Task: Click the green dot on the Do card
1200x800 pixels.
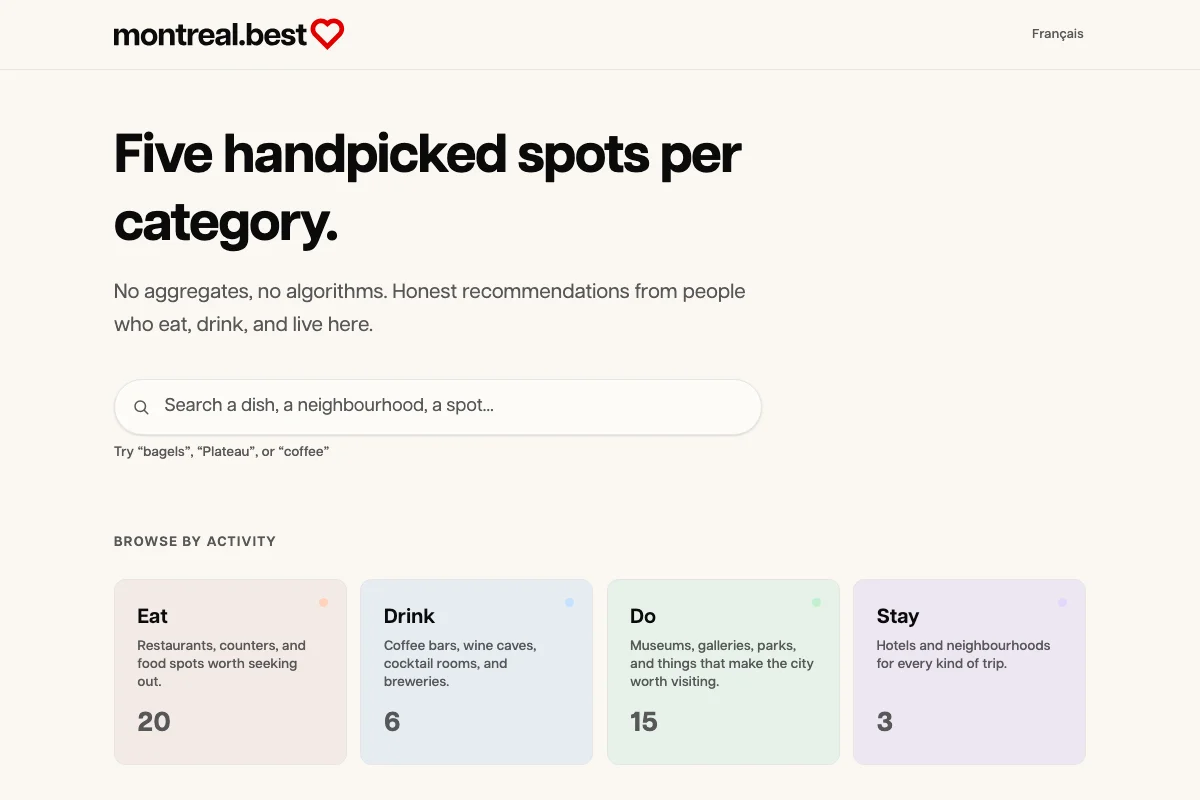Action: [x=816, y=602]
